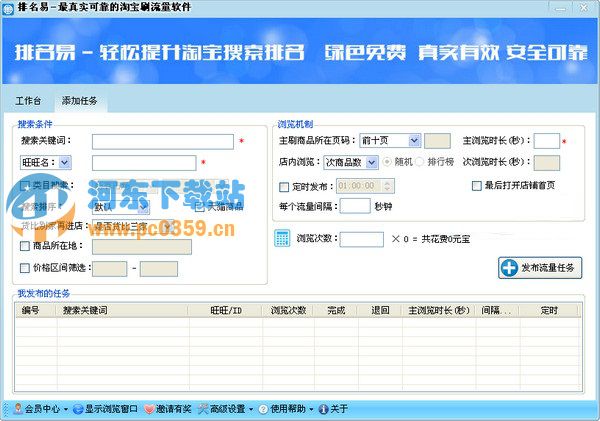Click the 间隔 column header
This screenshot has height=421, width=600.
coord(497,310)
